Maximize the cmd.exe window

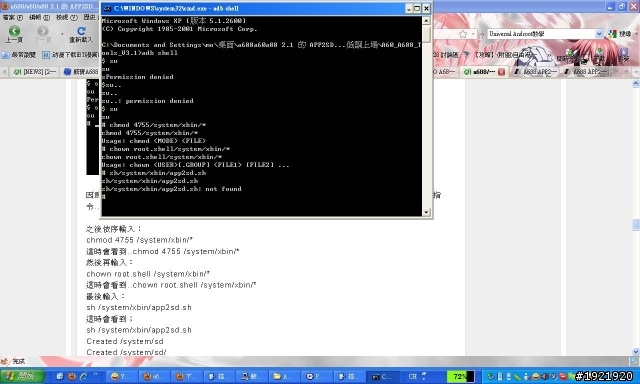click(417, 8)
